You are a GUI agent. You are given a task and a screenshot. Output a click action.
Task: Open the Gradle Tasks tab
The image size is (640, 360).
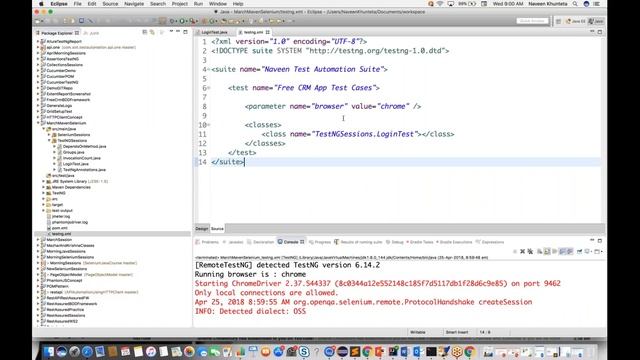point(419,242)
